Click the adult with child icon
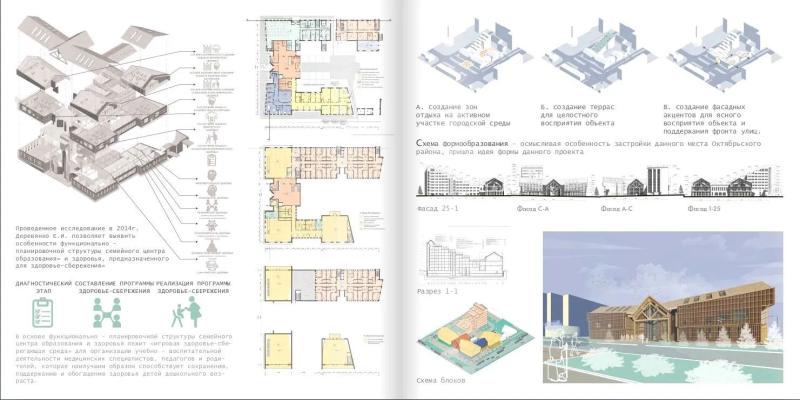Image resolution: width=800 pixels, height=400 pixels. (x=186, y=312)
